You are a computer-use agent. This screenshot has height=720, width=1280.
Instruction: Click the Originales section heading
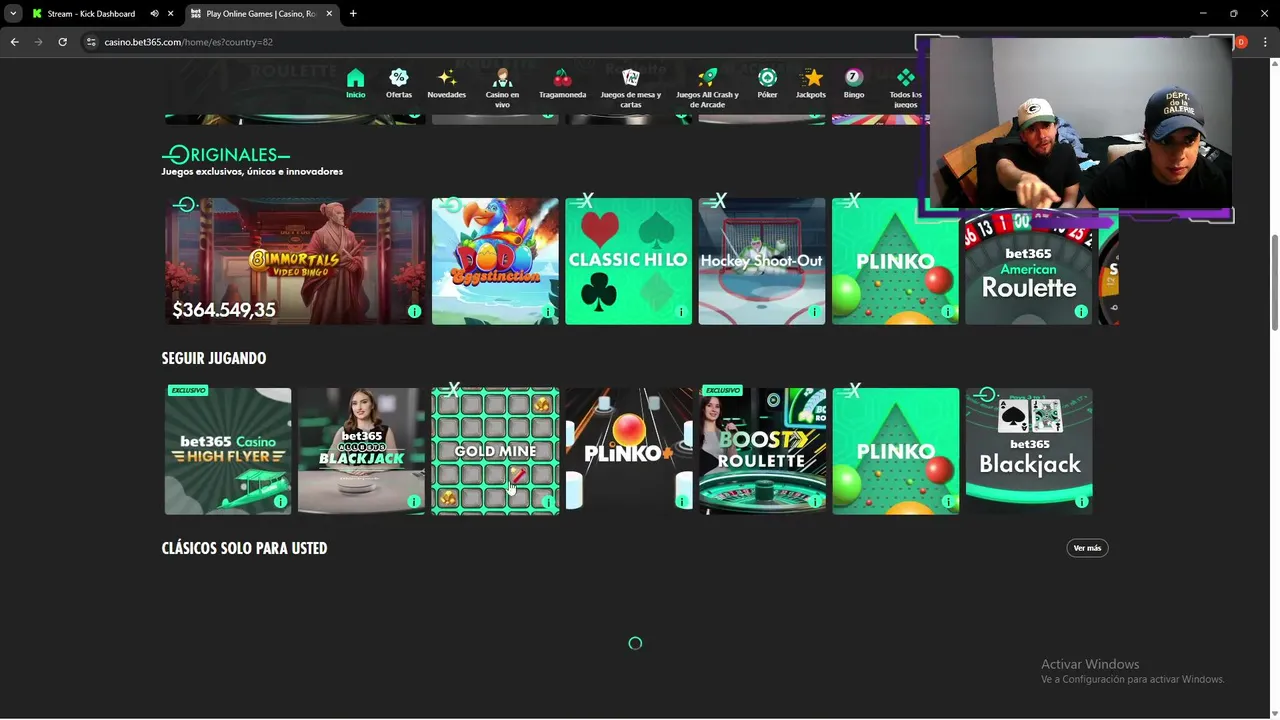(226, 155)
